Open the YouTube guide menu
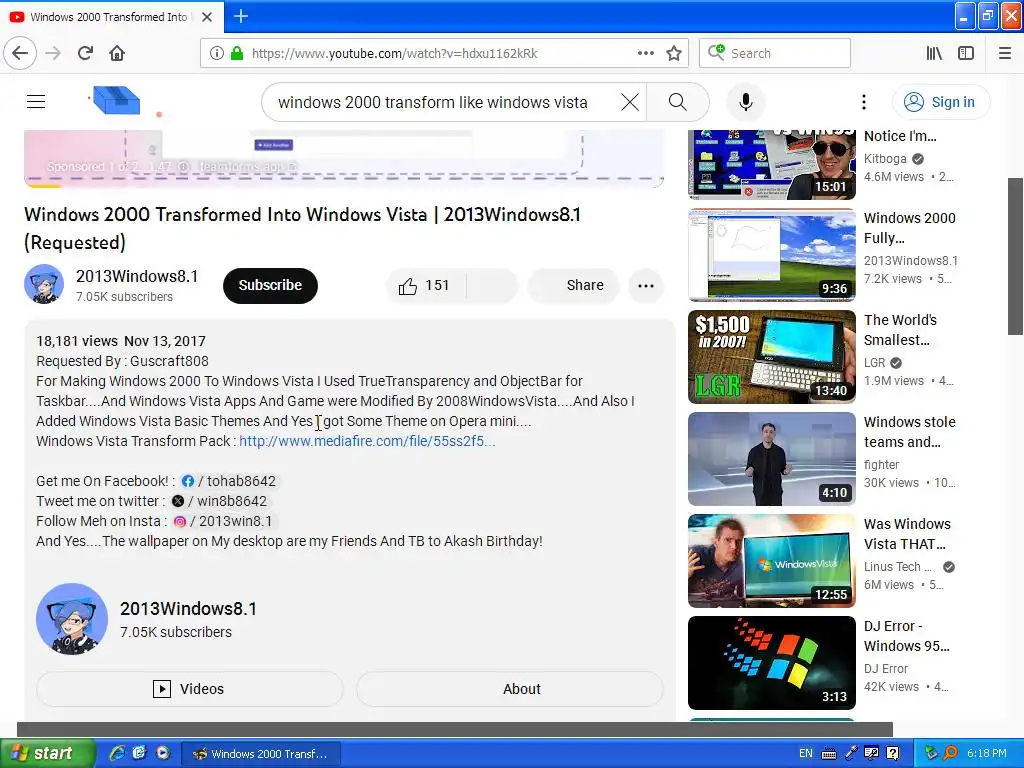Screen dimensions: 1024x768 click(x=36, y=101)
